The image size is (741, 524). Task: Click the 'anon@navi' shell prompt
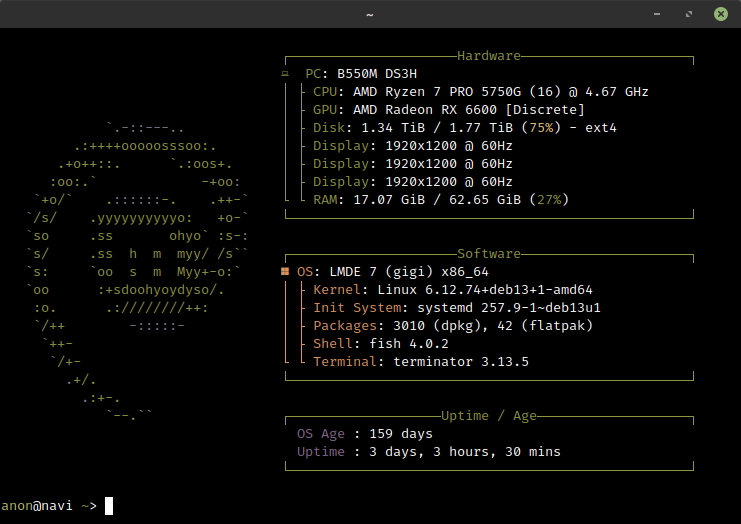point(37,506)
